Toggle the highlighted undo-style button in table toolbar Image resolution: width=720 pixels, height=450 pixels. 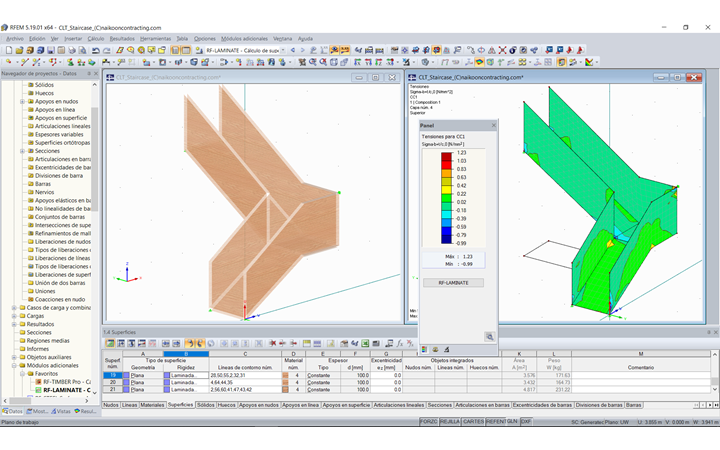[190, 343]
